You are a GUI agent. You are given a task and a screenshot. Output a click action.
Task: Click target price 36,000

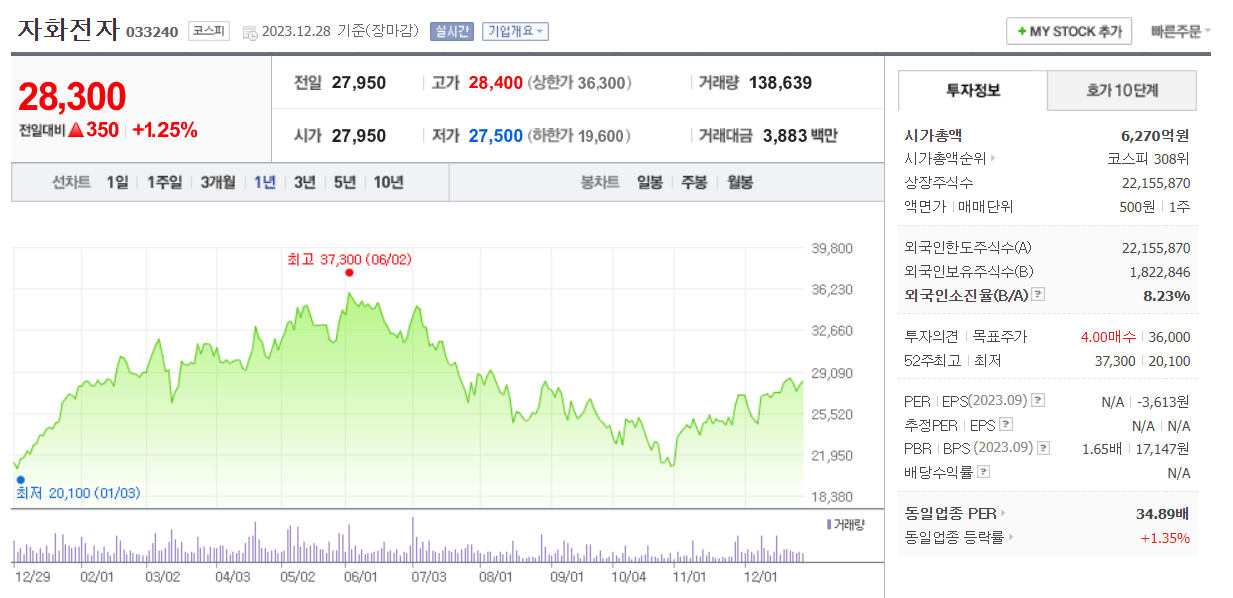point(1170,337)
